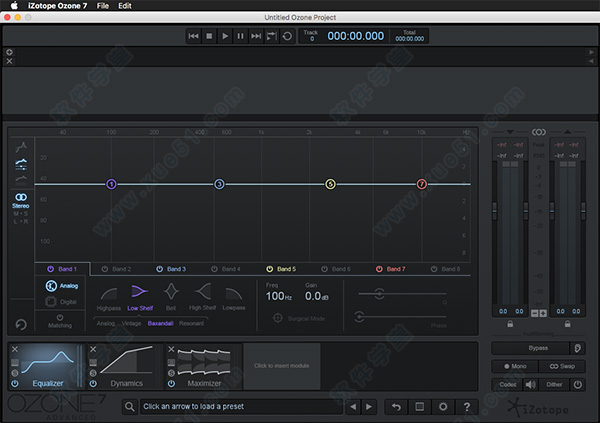Enable Band 4 power
Image resolution: width=600 pixels, height=423 pixels.
coord(214,269)
